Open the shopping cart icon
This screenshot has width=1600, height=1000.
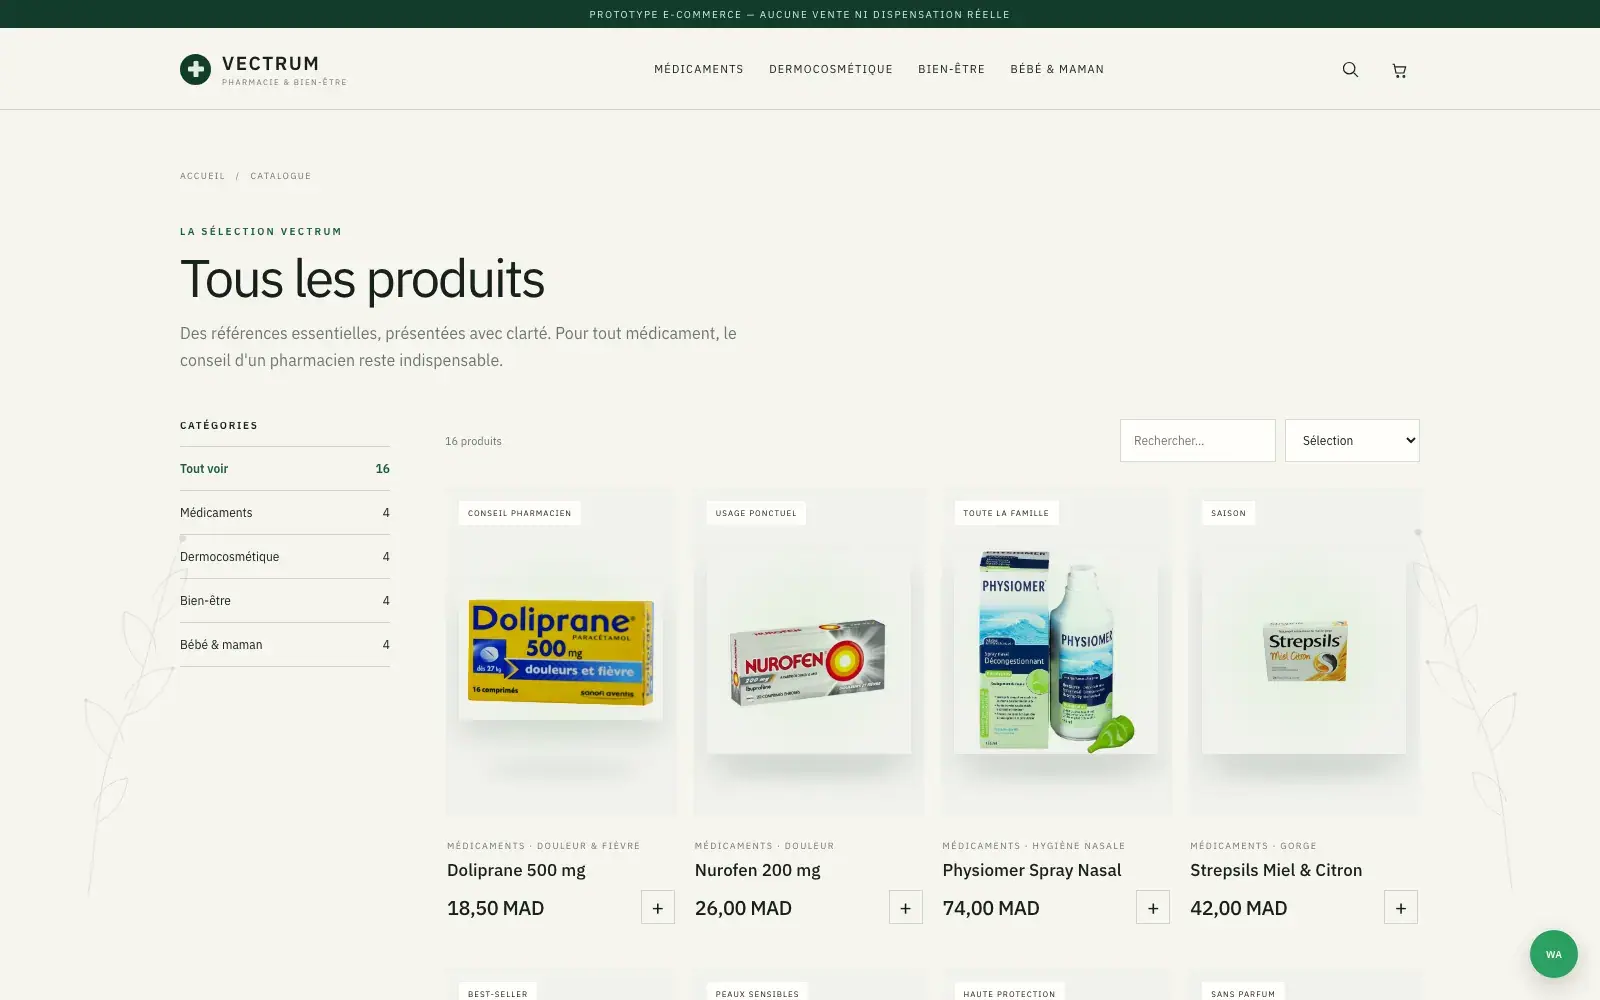point(1399,70)
